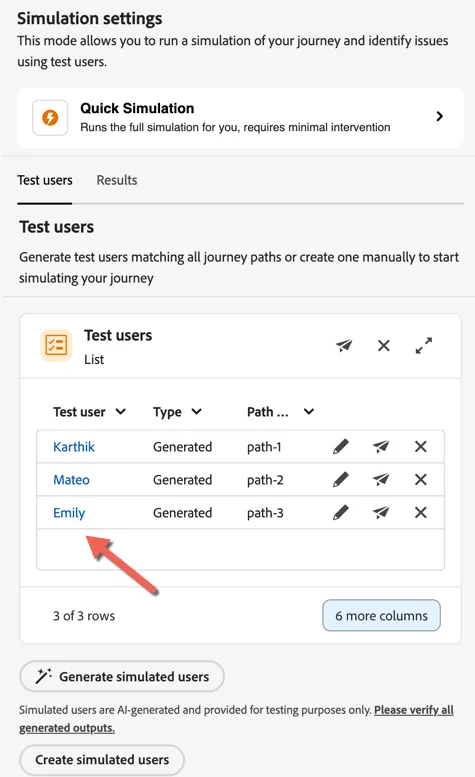Click the Test users list checklist icon
The image size is (475, 777).
[56, 345]
